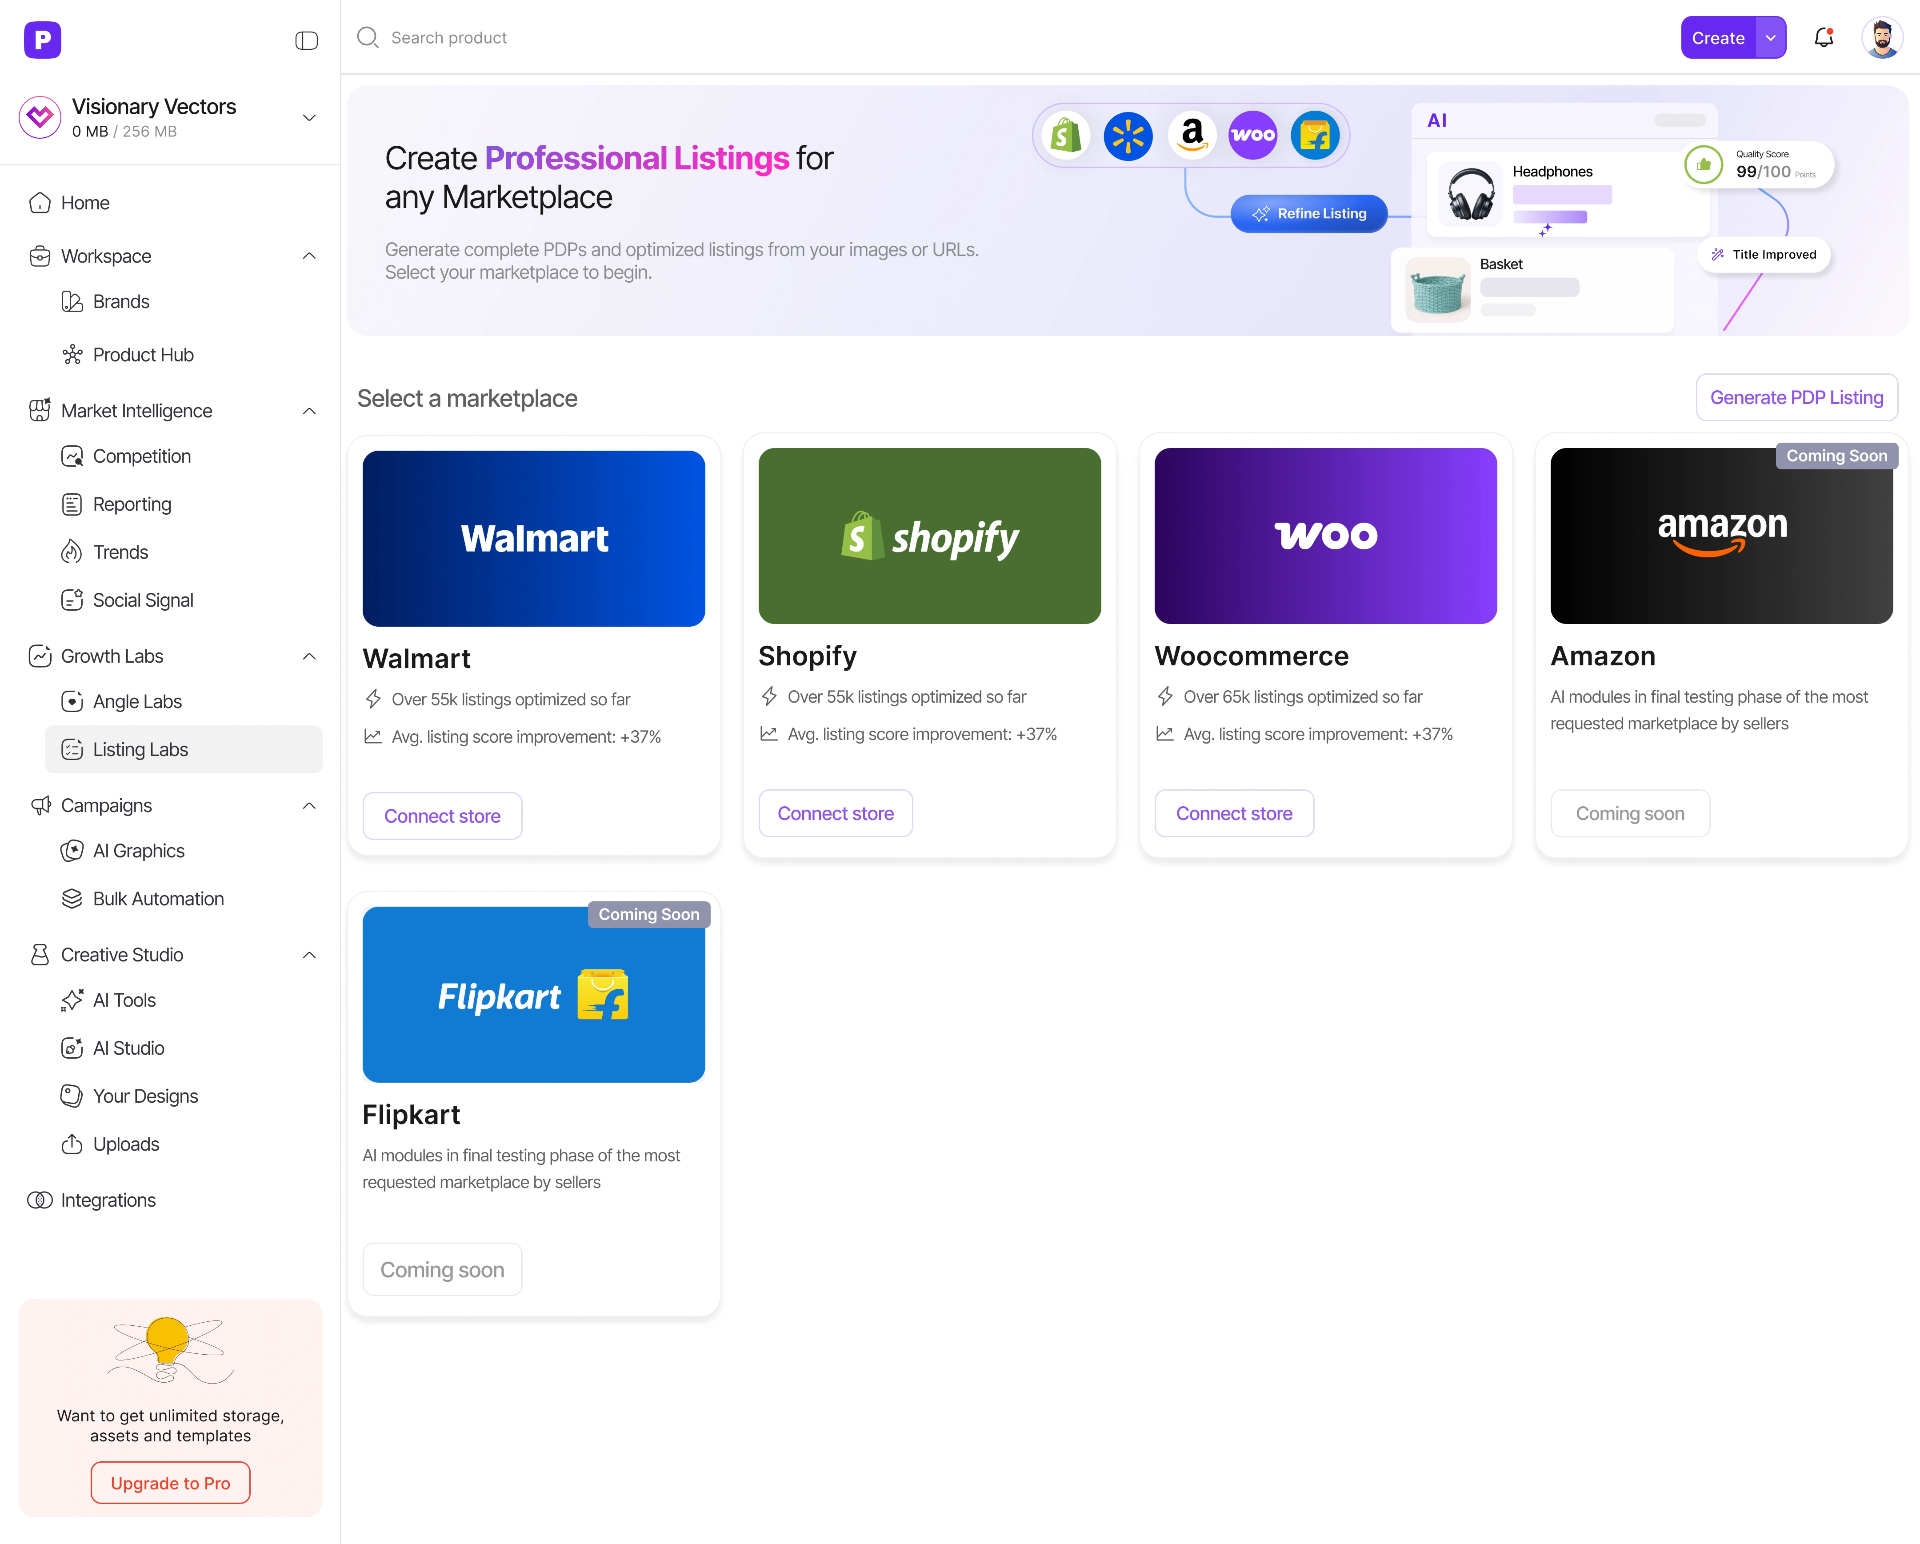This screenshot has width=1920, height=1544.
Task: Collapse the Market Intelligence section
Action: [x=309, y=411]
